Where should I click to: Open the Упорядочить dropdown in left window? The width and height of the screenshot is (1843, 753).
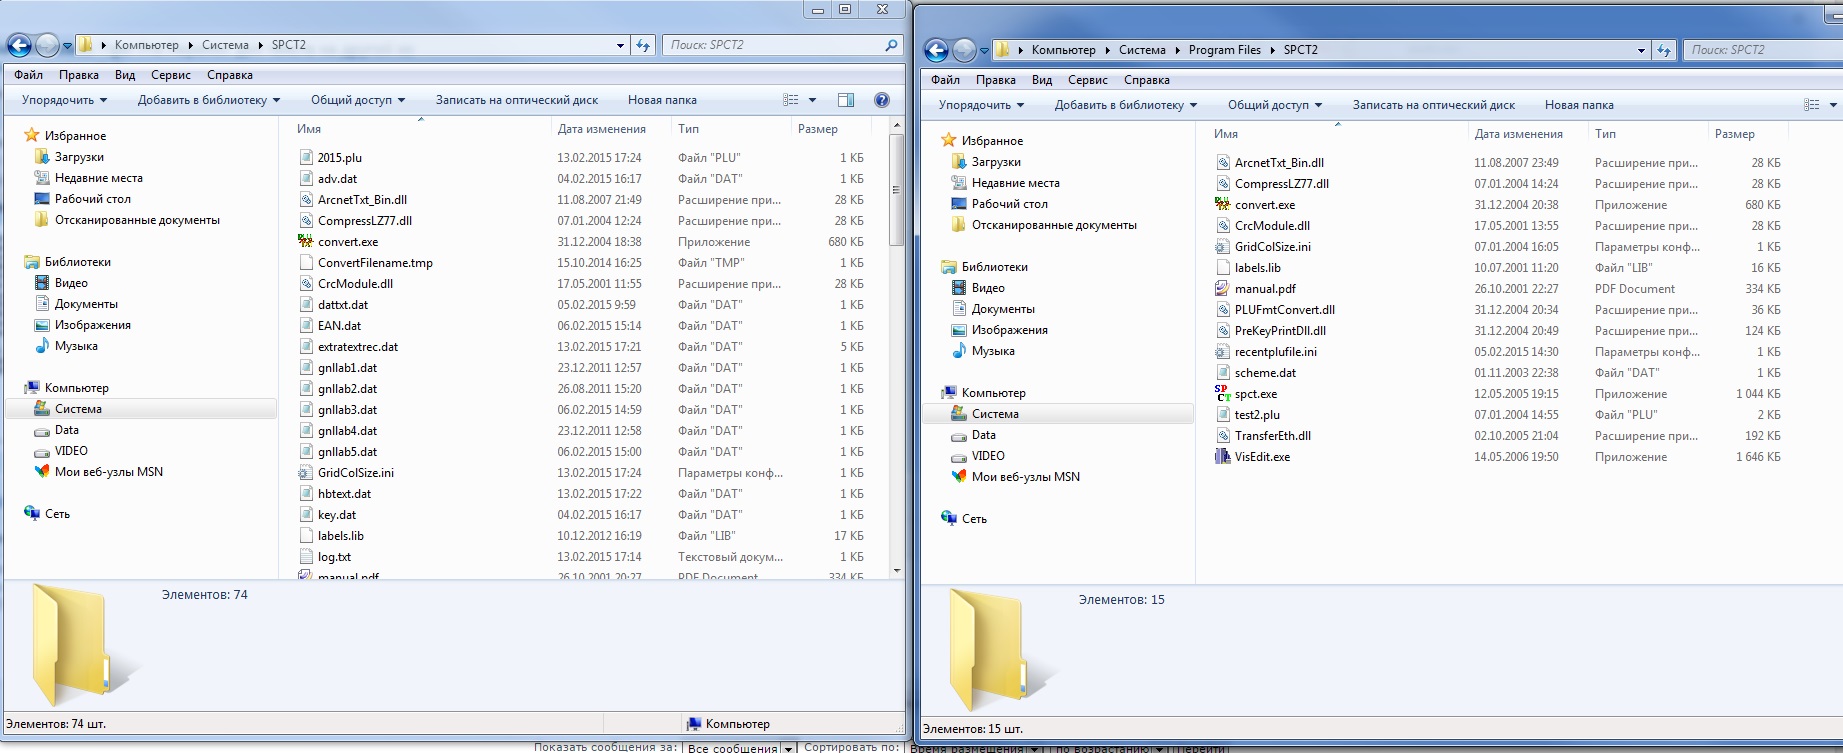pyautogui.click(x=64, y=100)
